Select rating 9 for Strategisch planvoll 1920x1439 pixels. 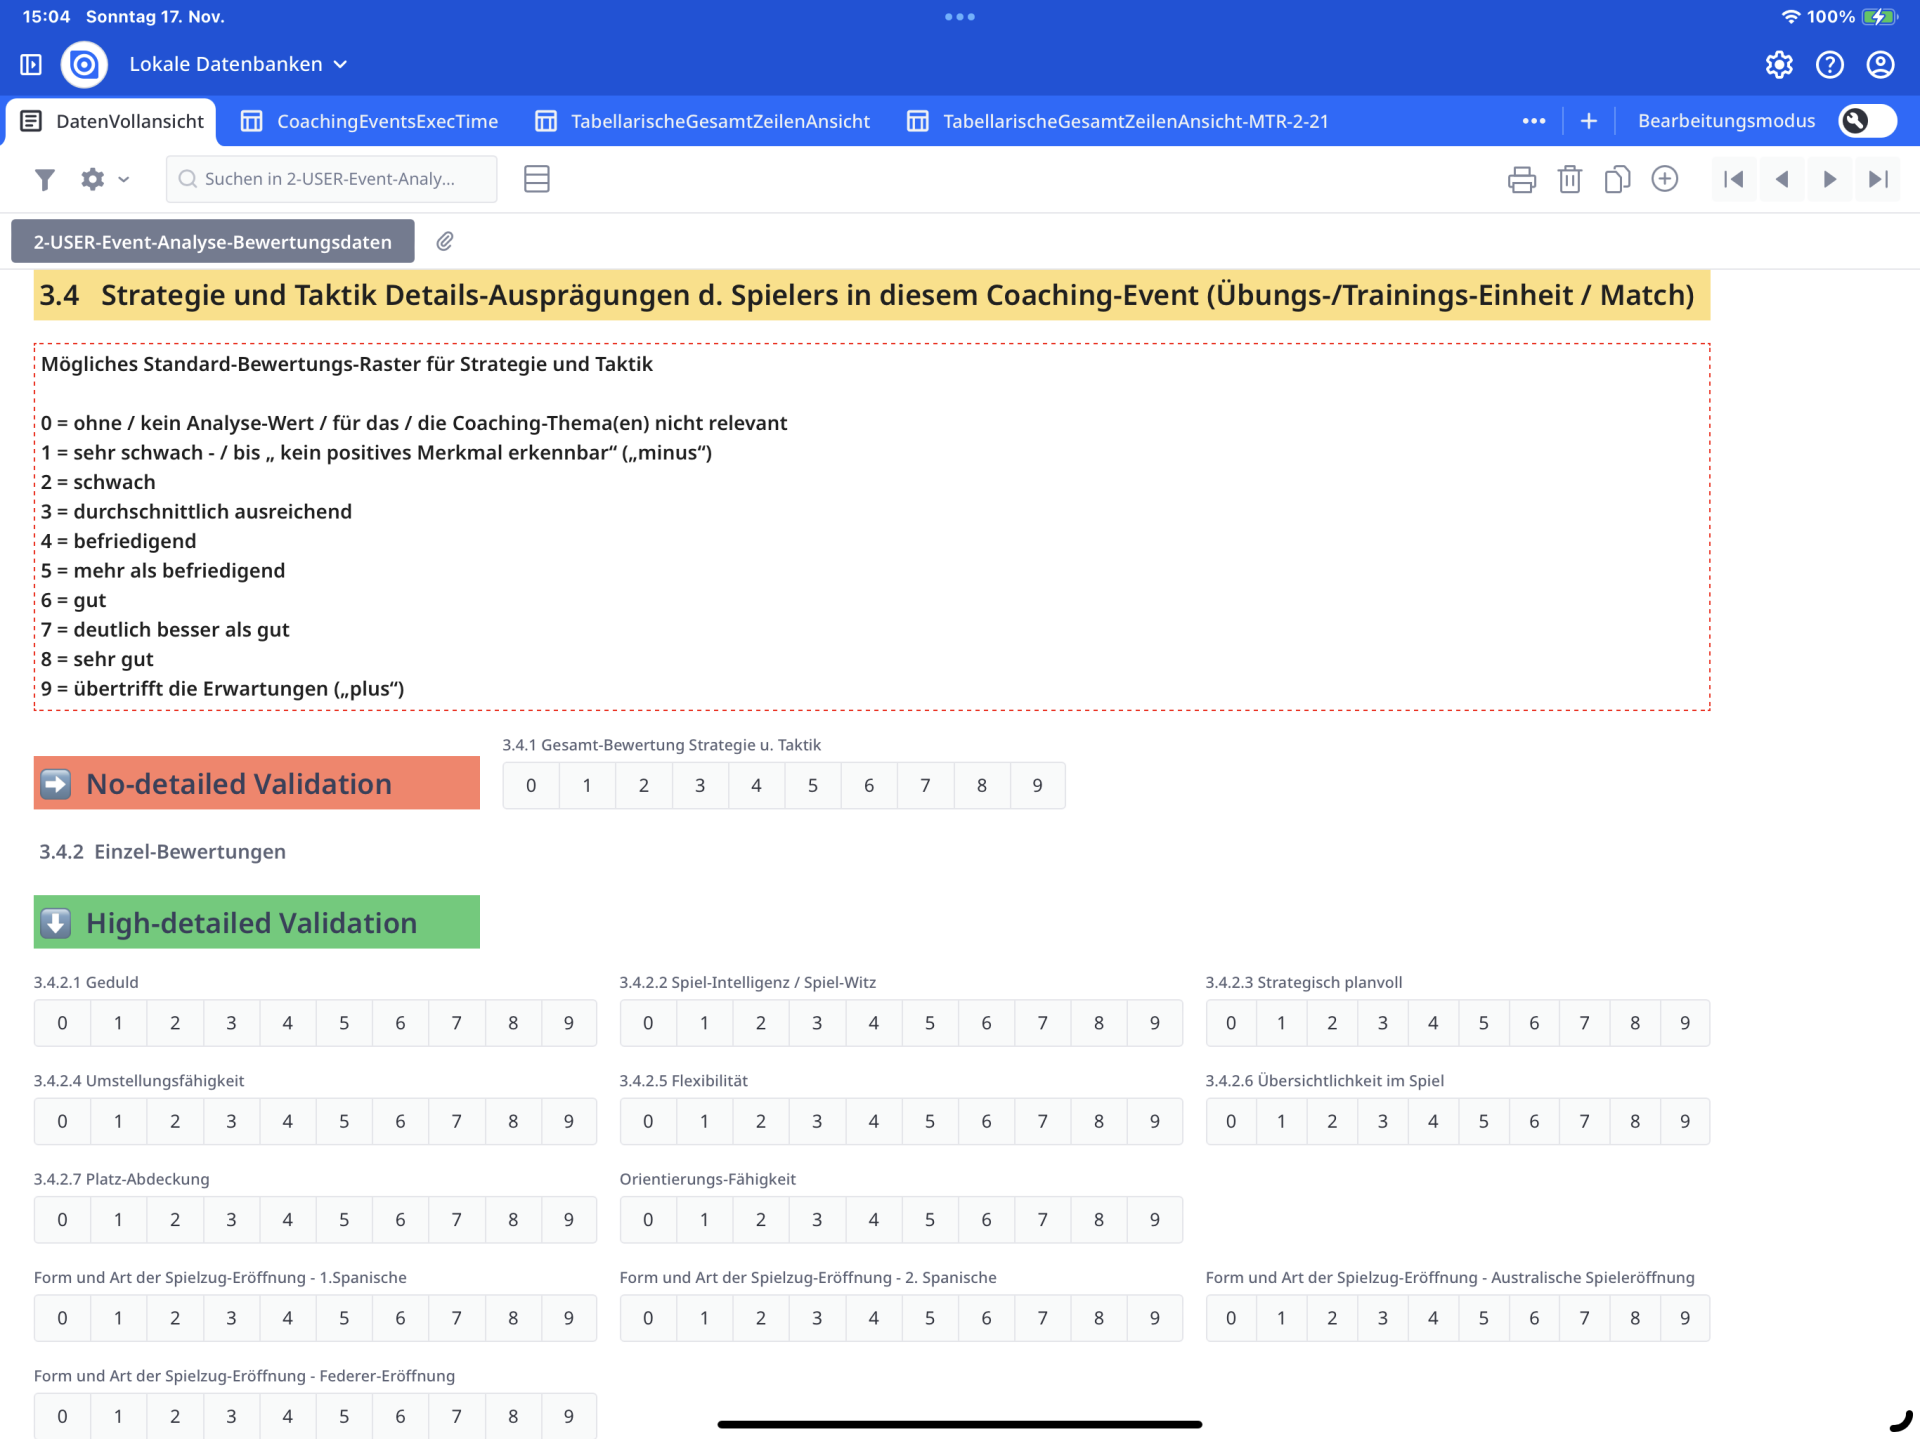pyautogui.click(x=1685, y=1023)
